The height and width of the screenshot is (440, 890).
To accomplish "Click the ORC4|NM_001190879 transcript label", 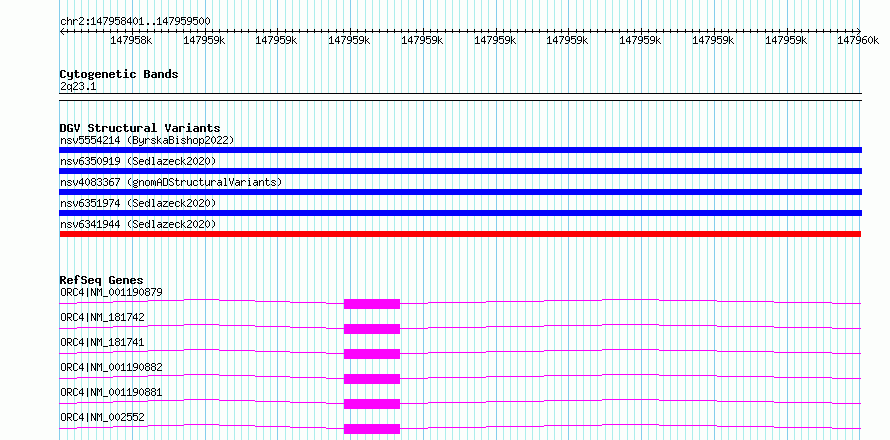I will 111,292.
